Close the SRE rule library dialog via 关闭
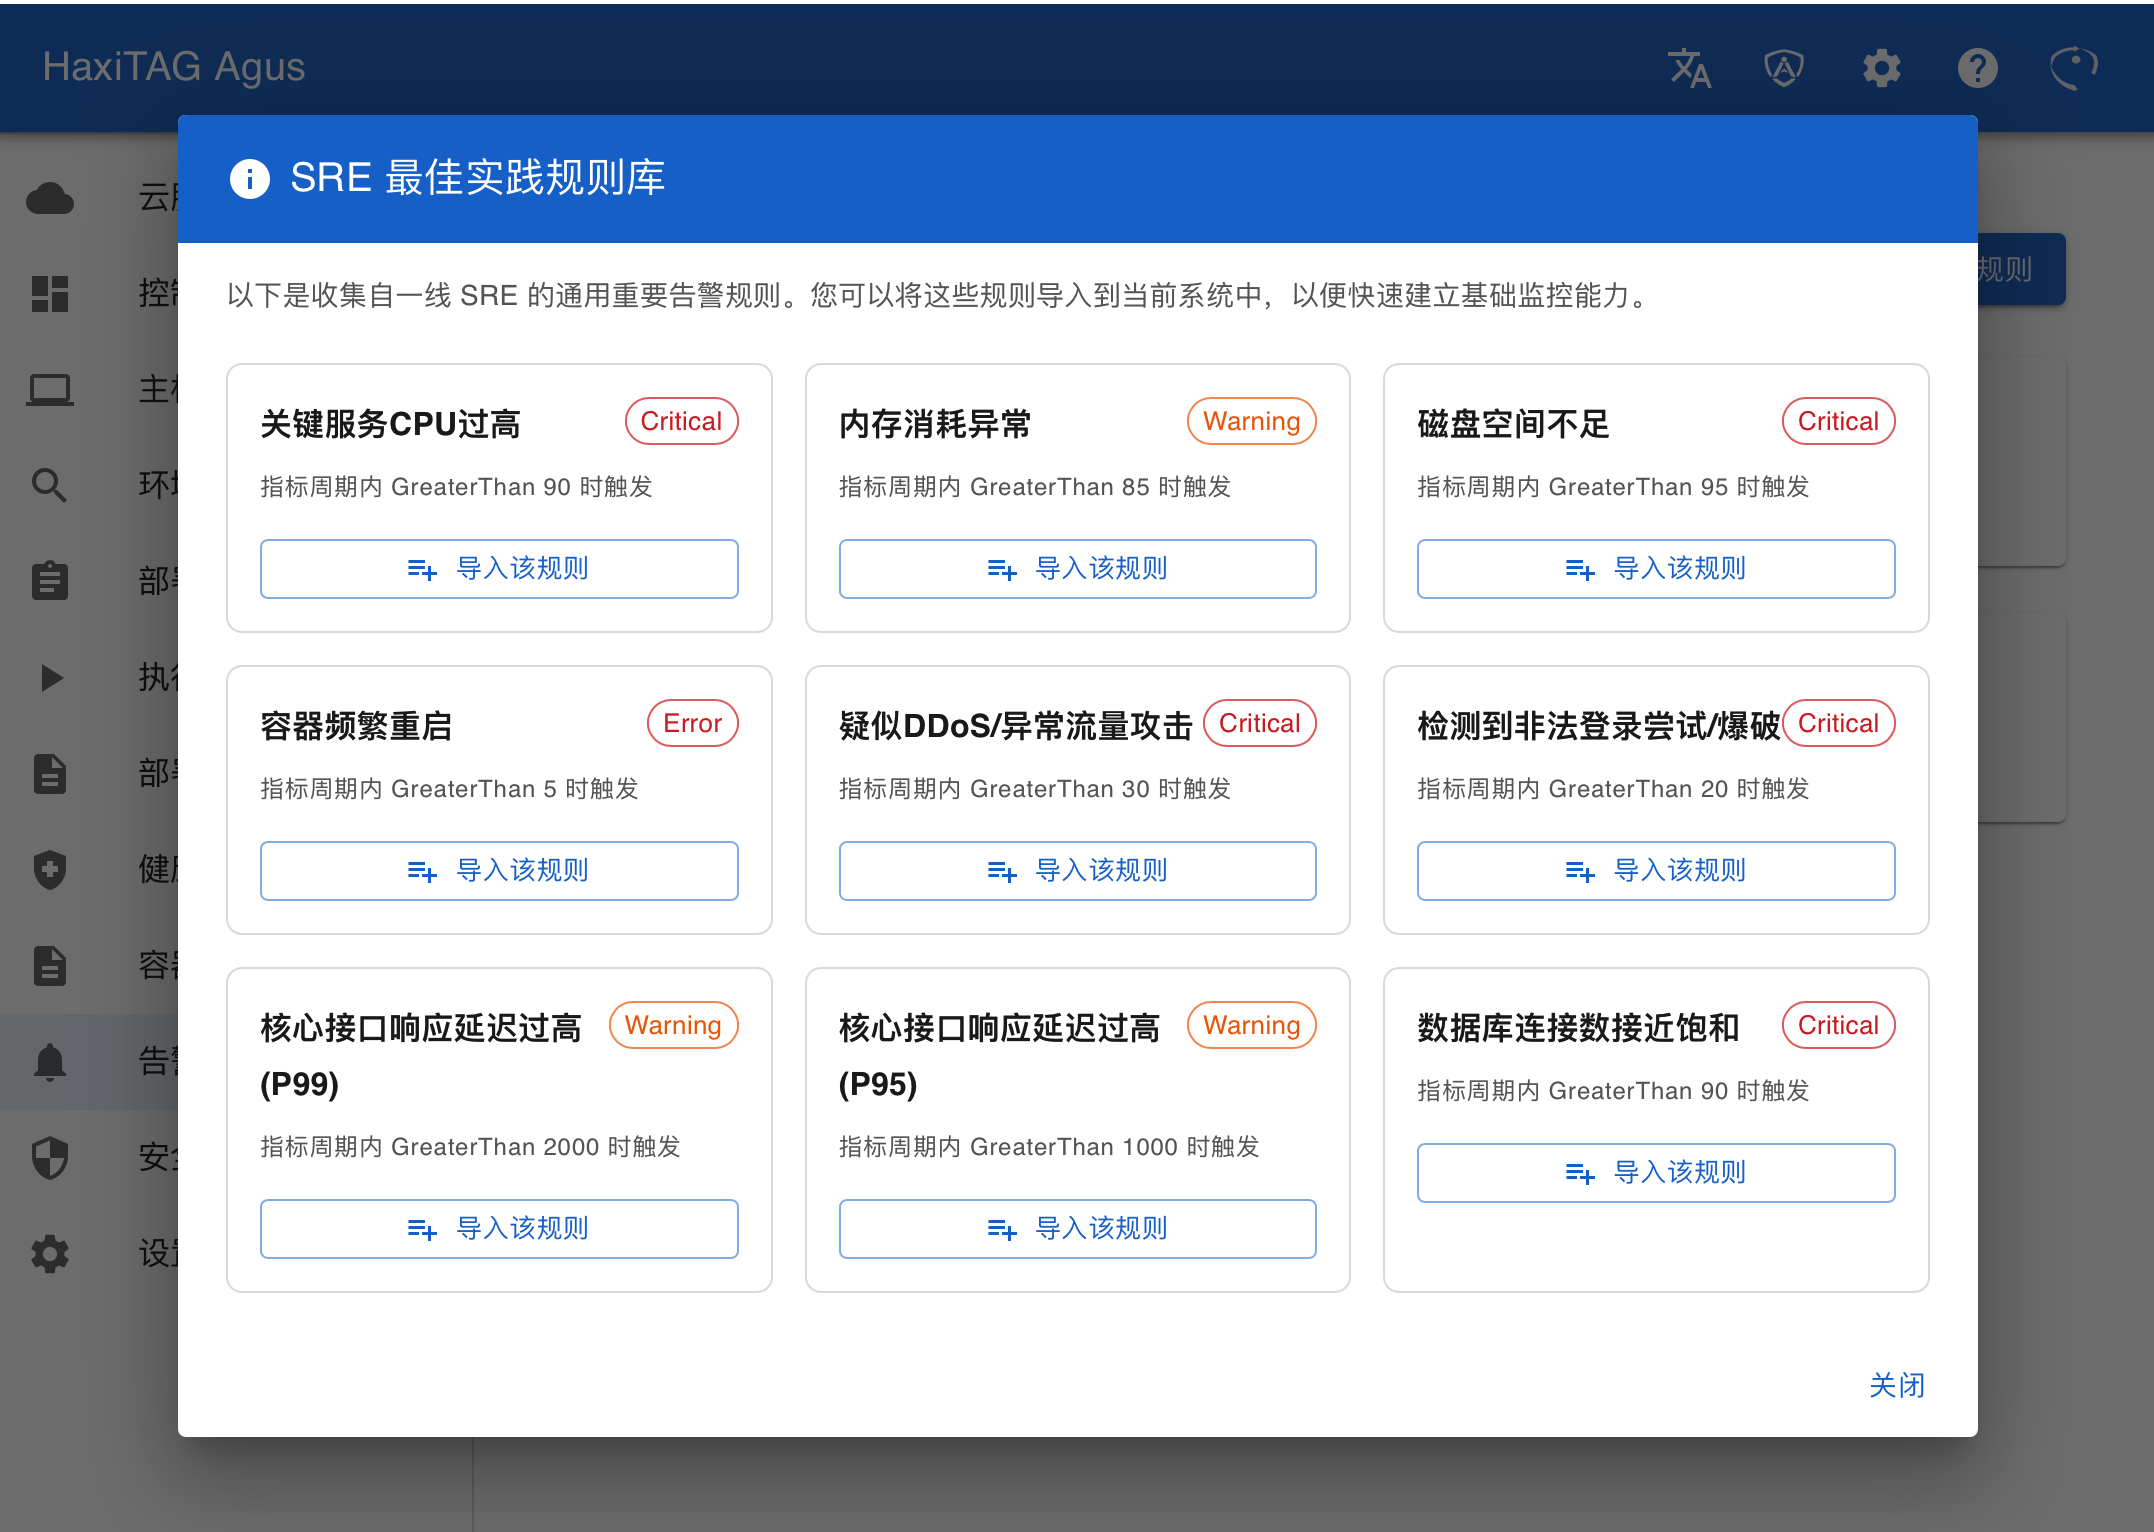 tap(1897, 1386)
